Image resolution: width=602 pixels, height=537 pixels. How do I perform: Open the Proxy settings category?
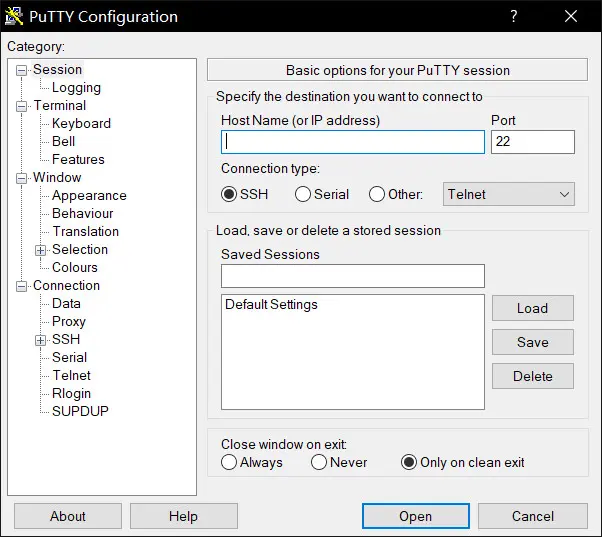point(69,321)
